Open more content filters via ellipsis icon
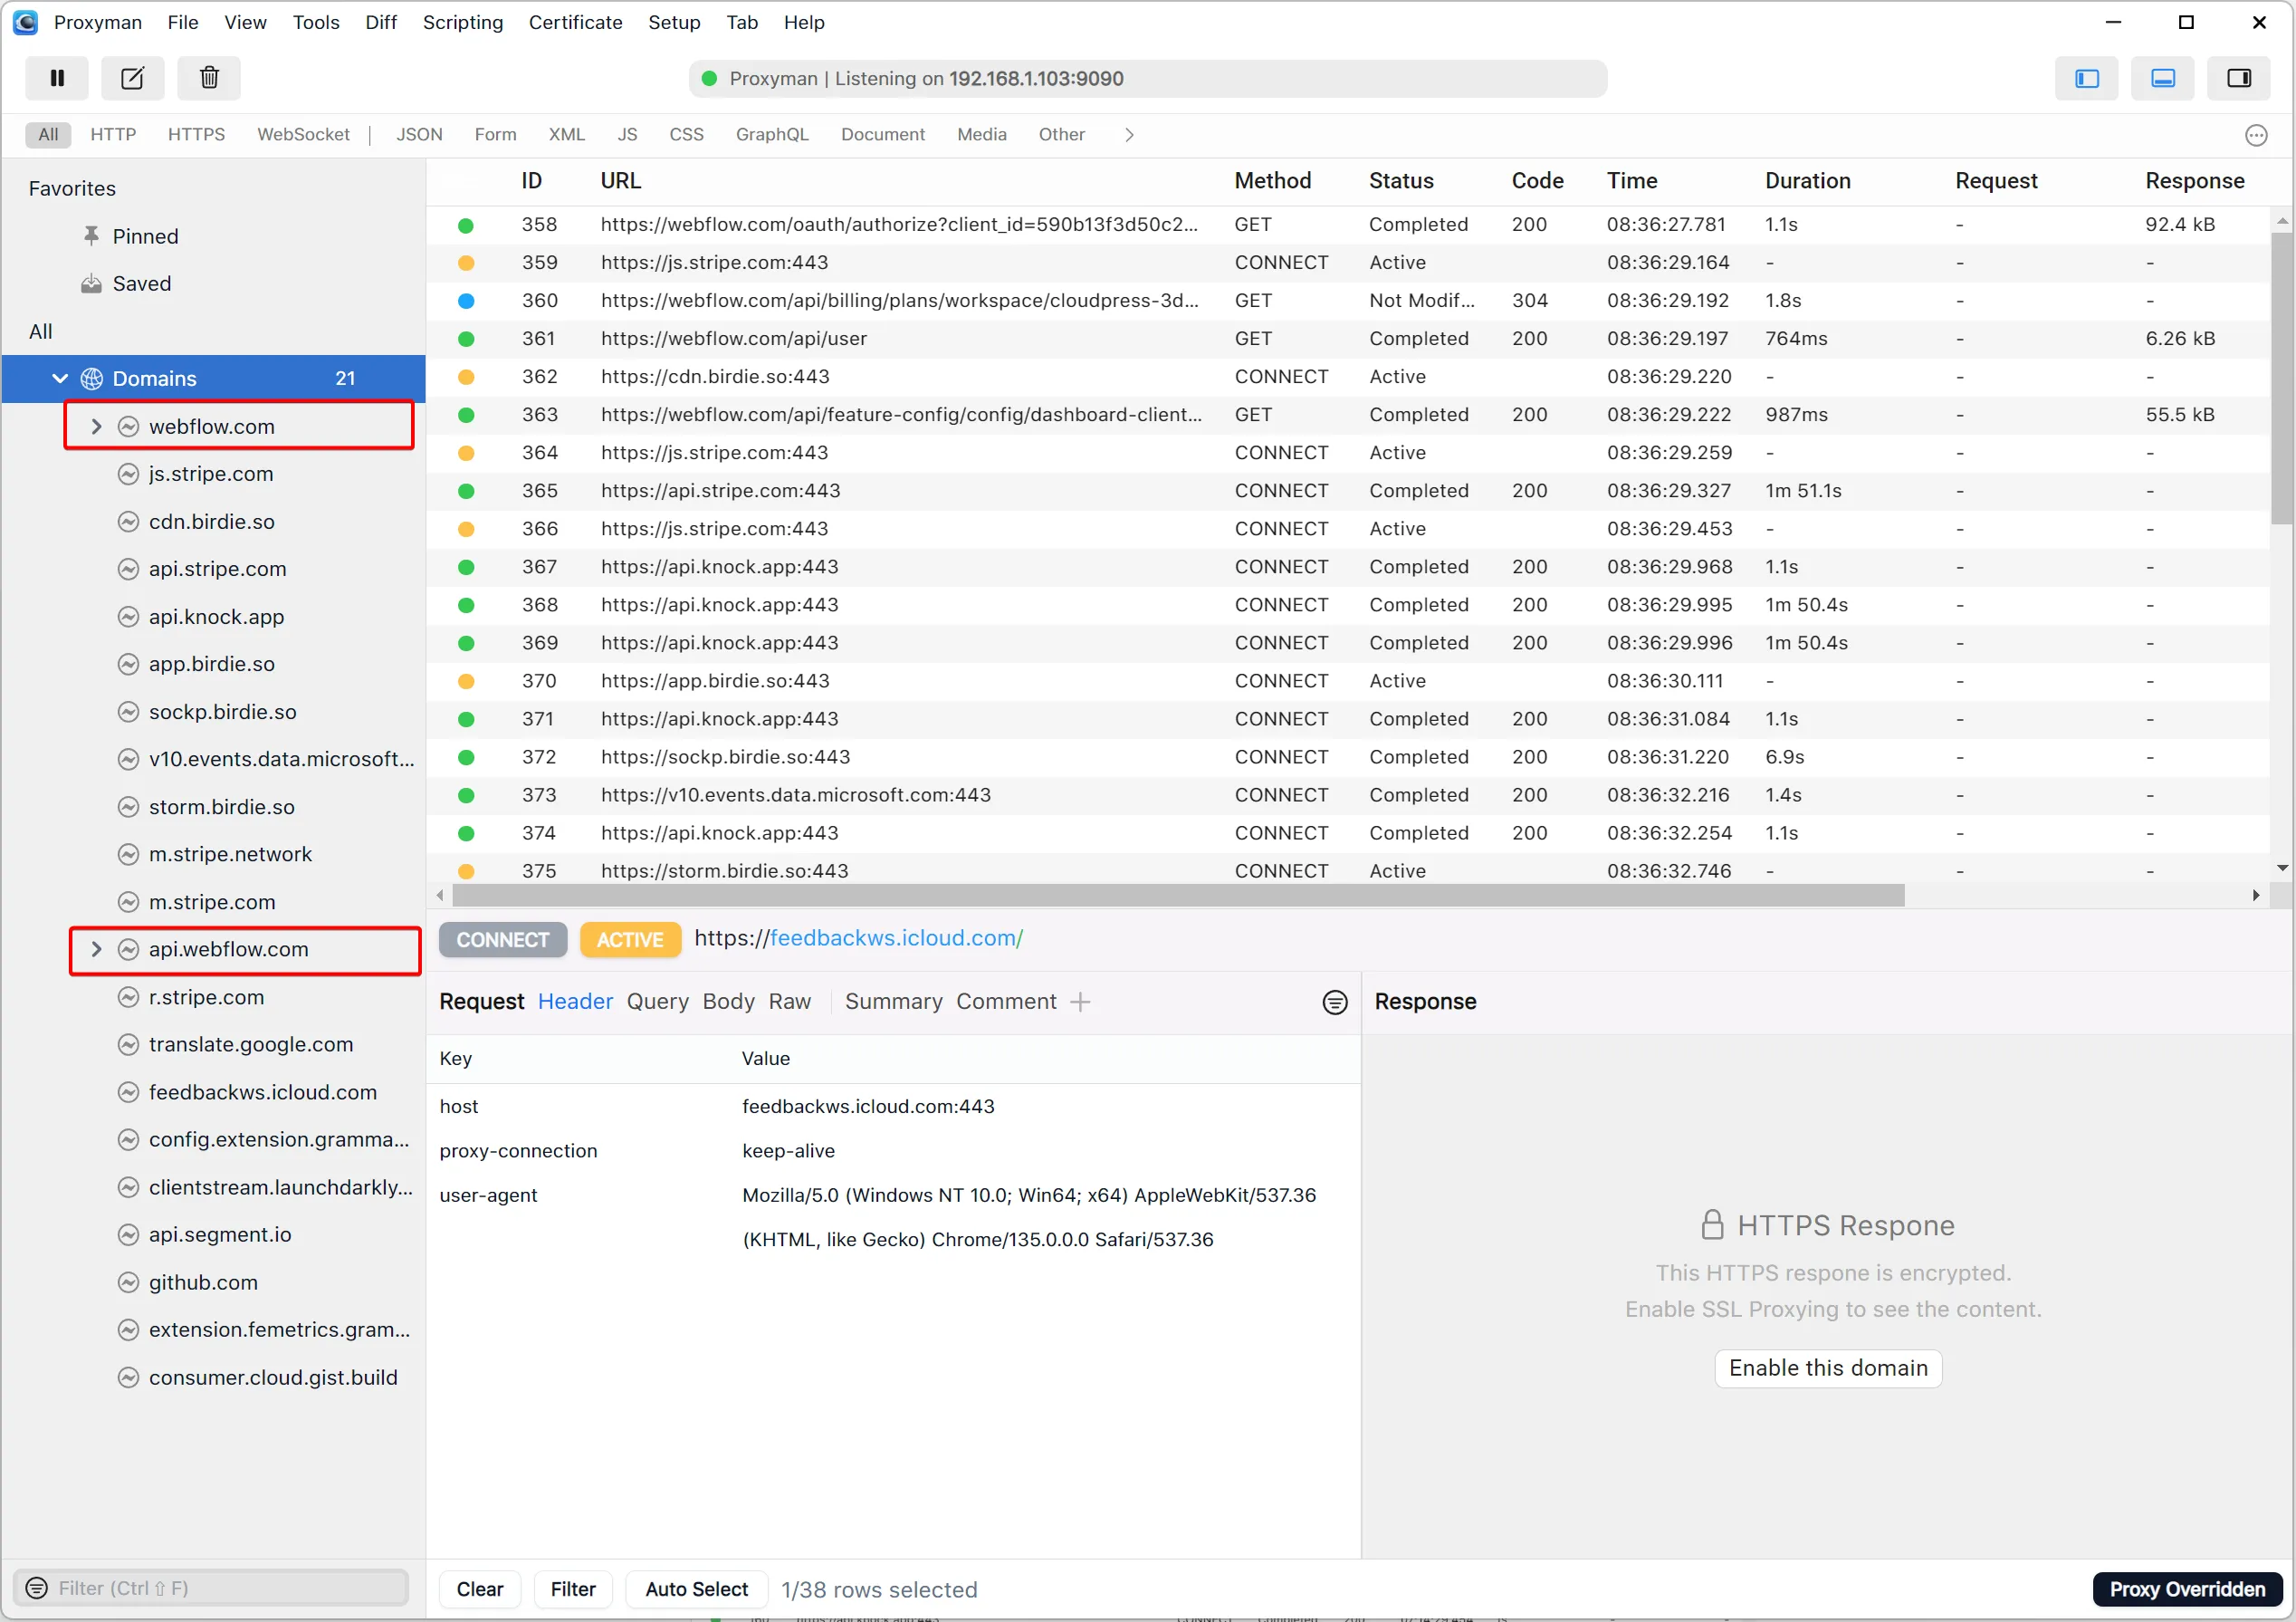The image size is (2296, 1622). (x=2256, y=135)
